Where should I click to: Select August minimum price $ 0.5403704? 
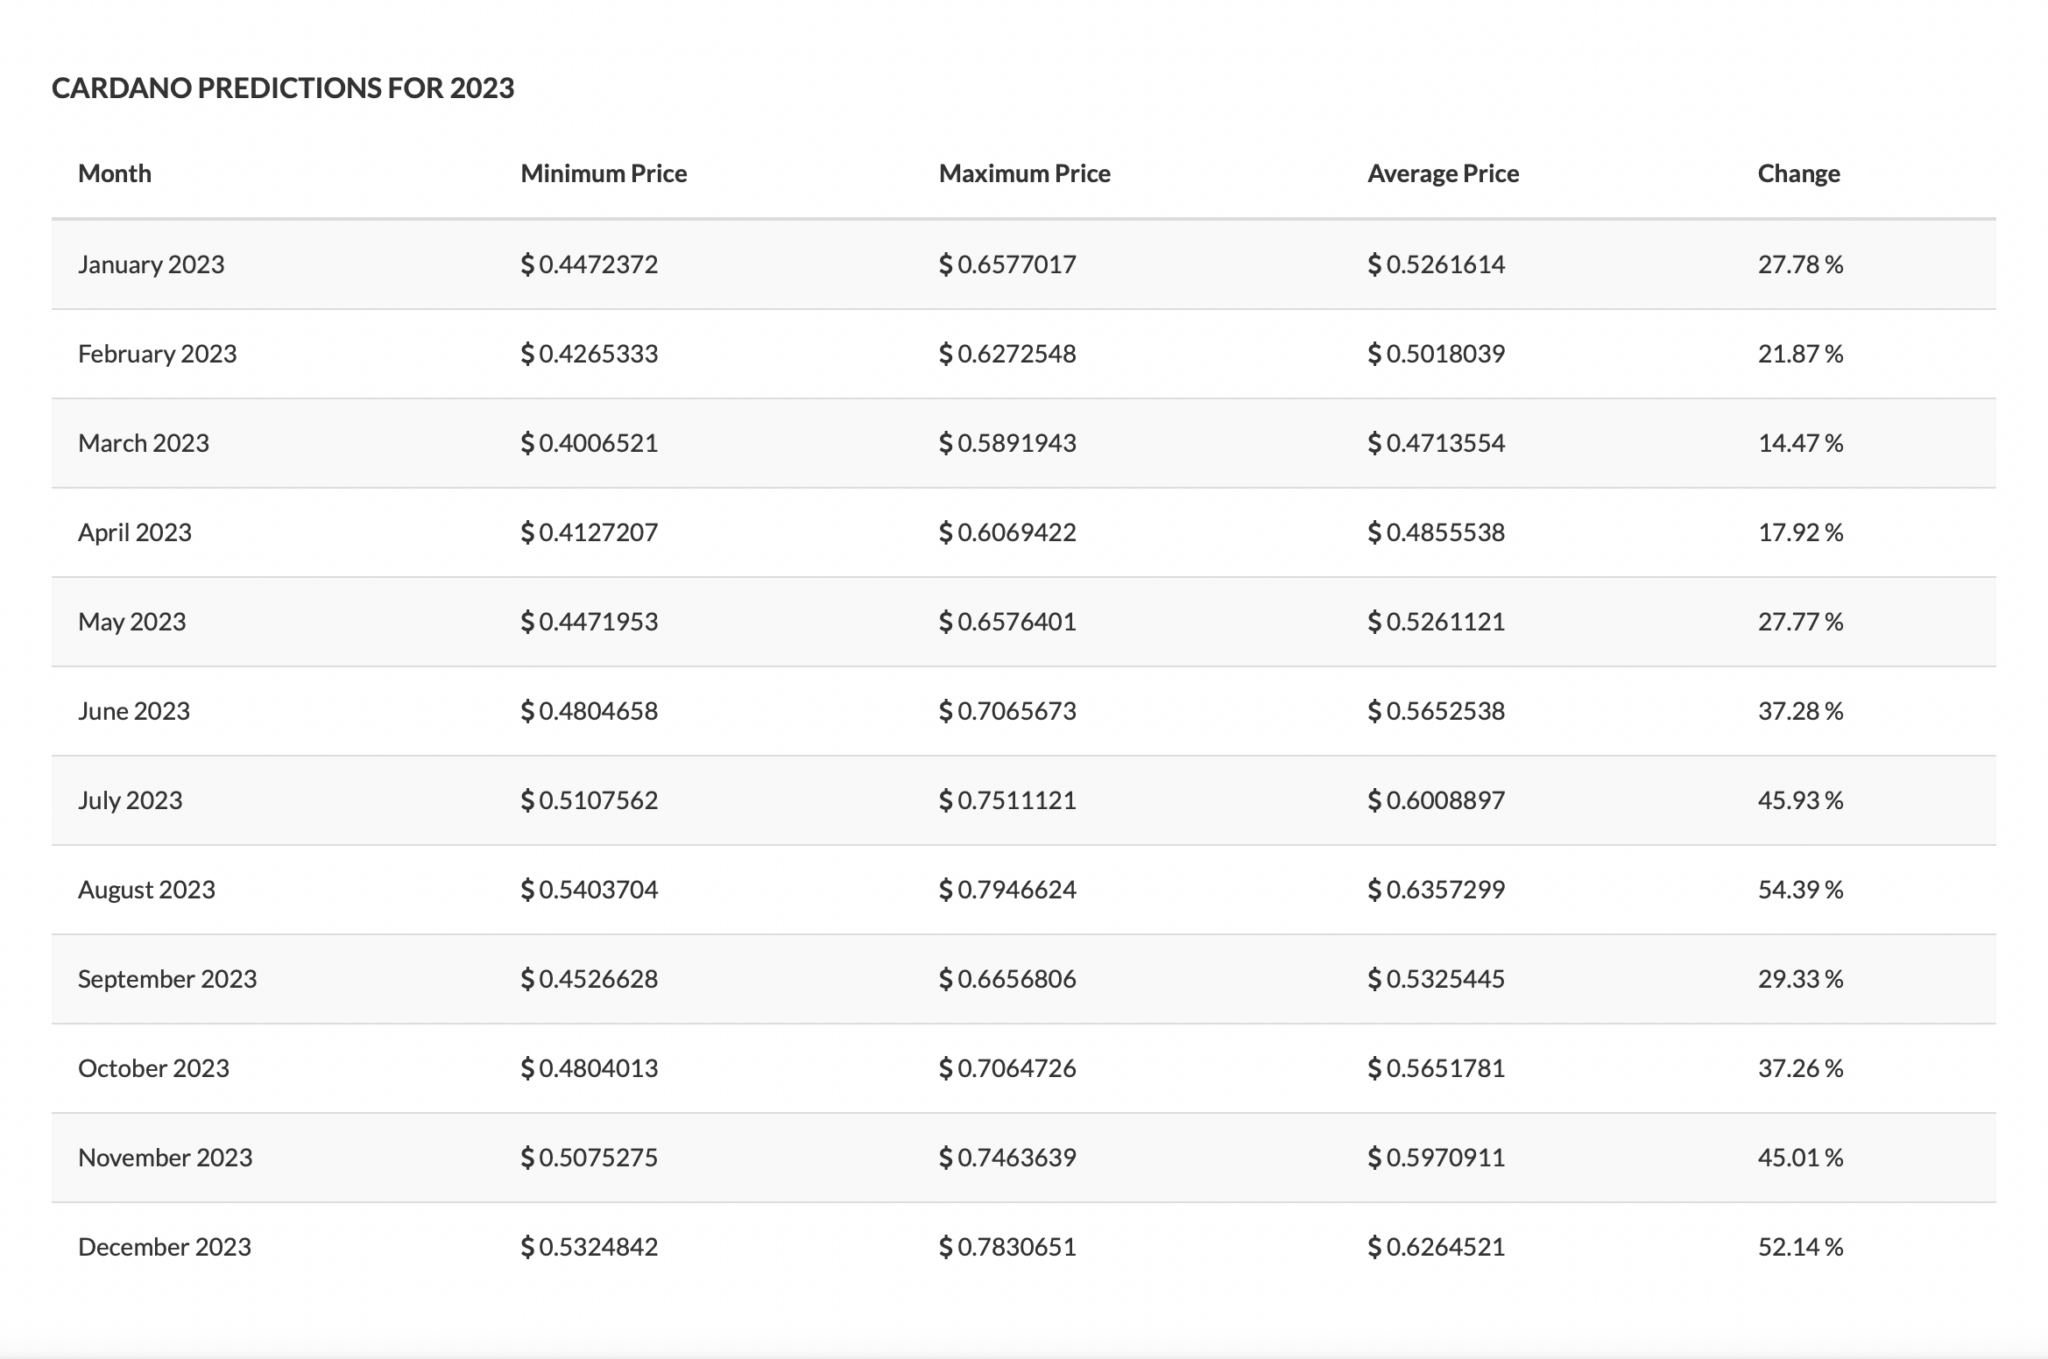590,890
